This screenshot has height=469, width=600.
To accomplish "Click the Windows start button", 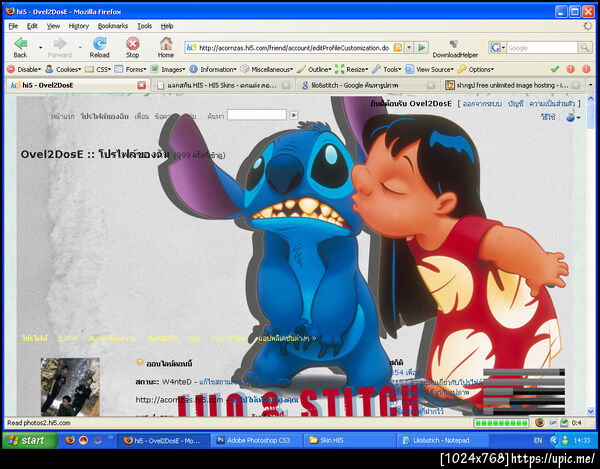I will coord(30,440).
